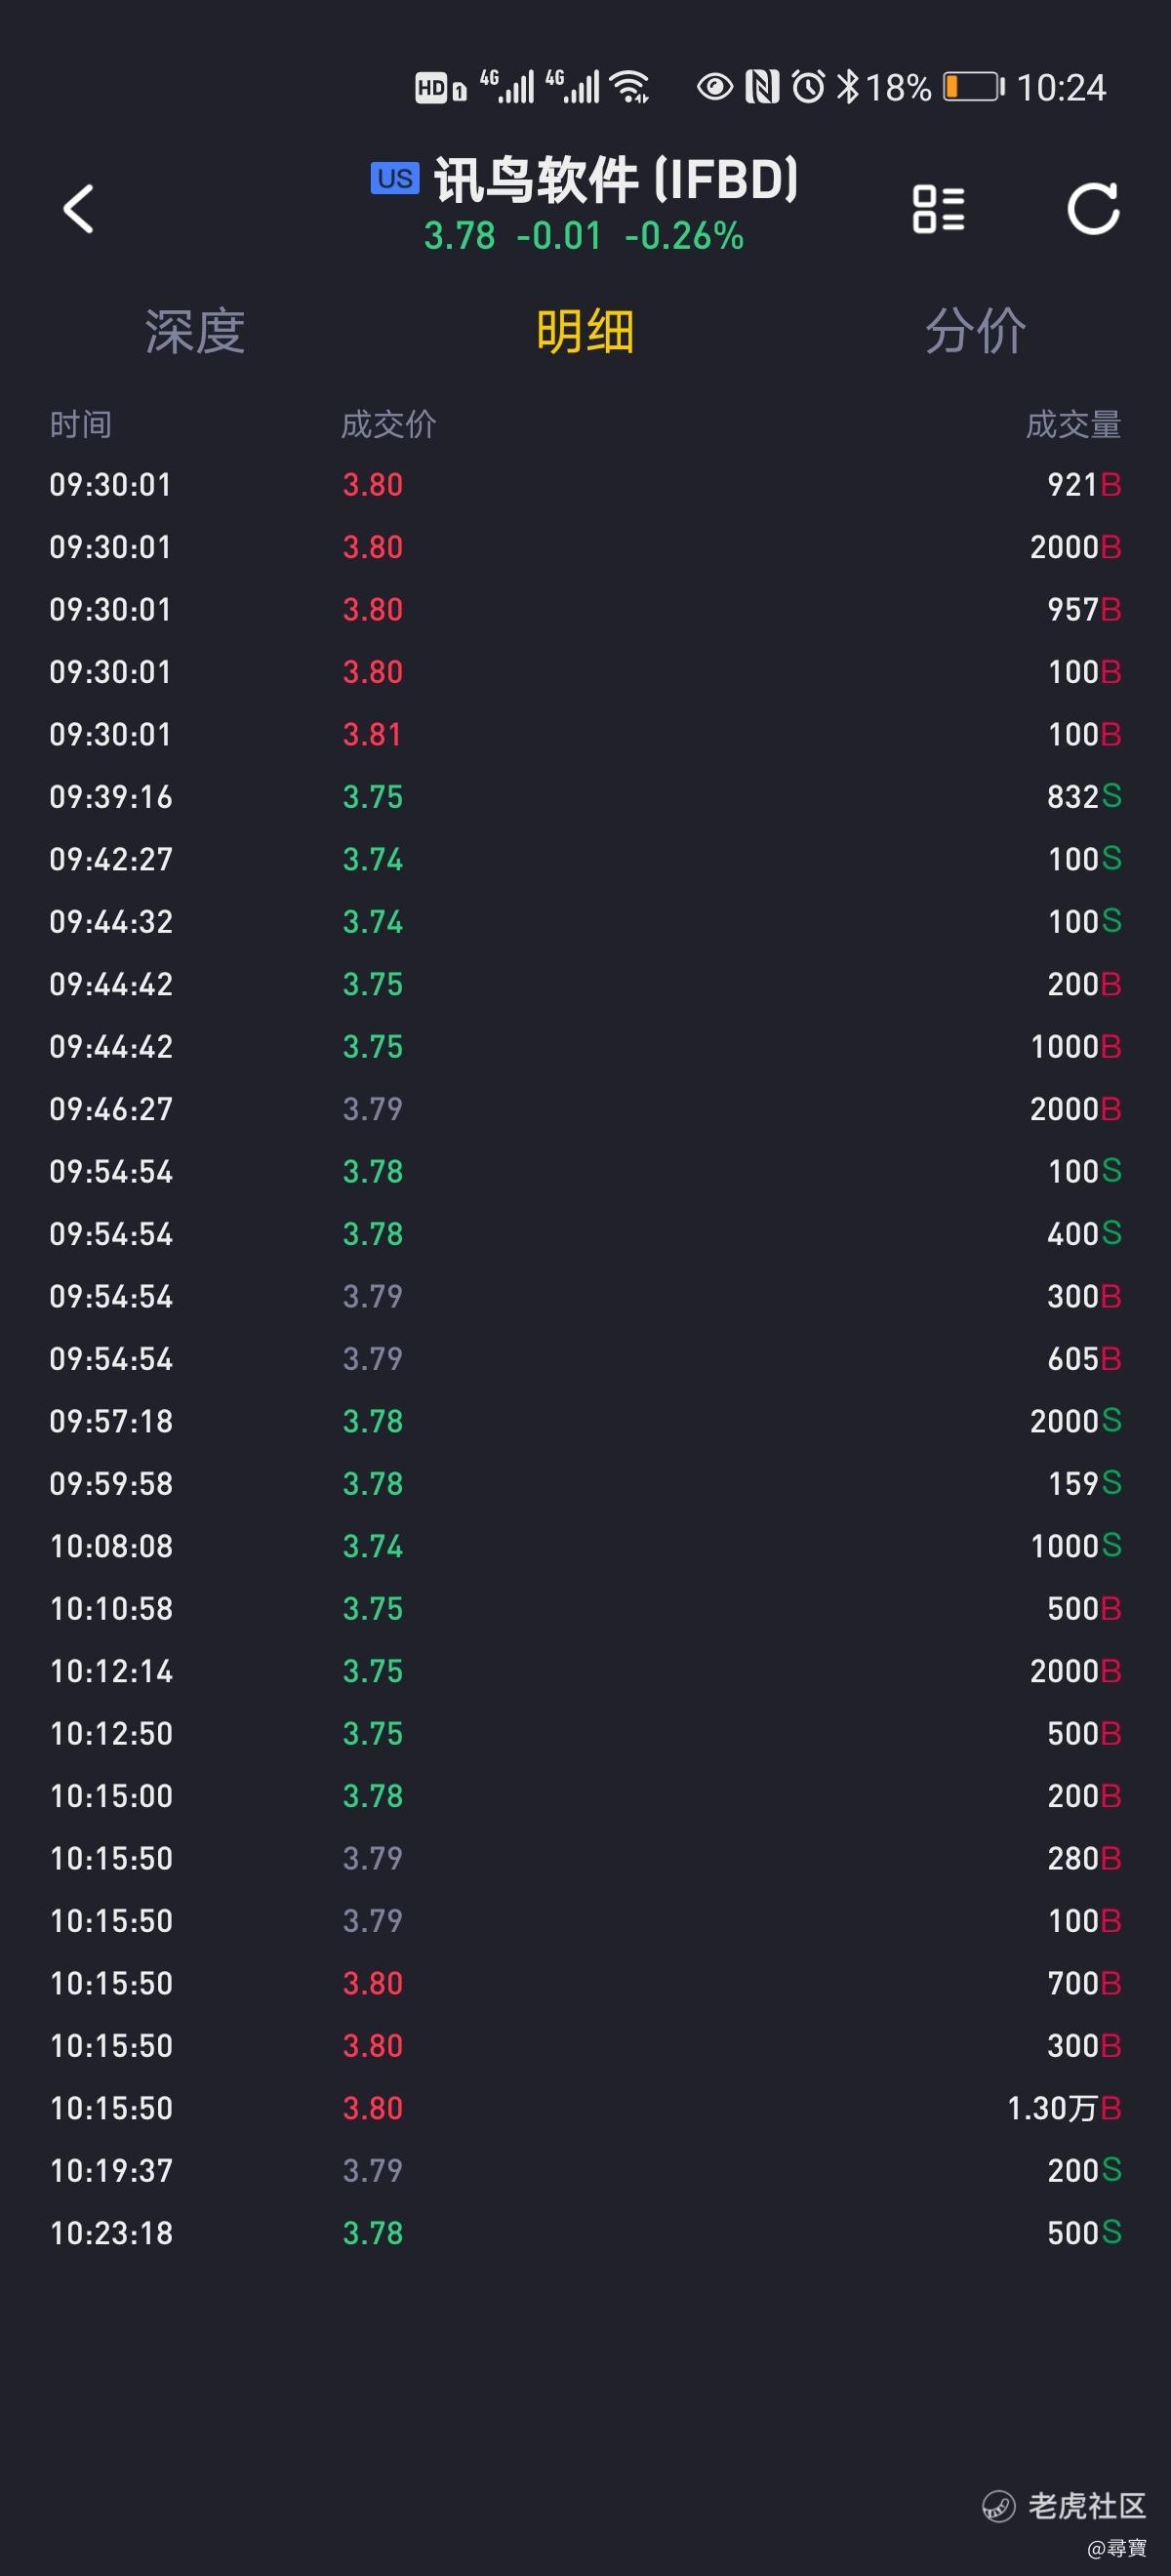Tap the Wi-Fi status icon

pyautogui.click(x=630, y=87)
